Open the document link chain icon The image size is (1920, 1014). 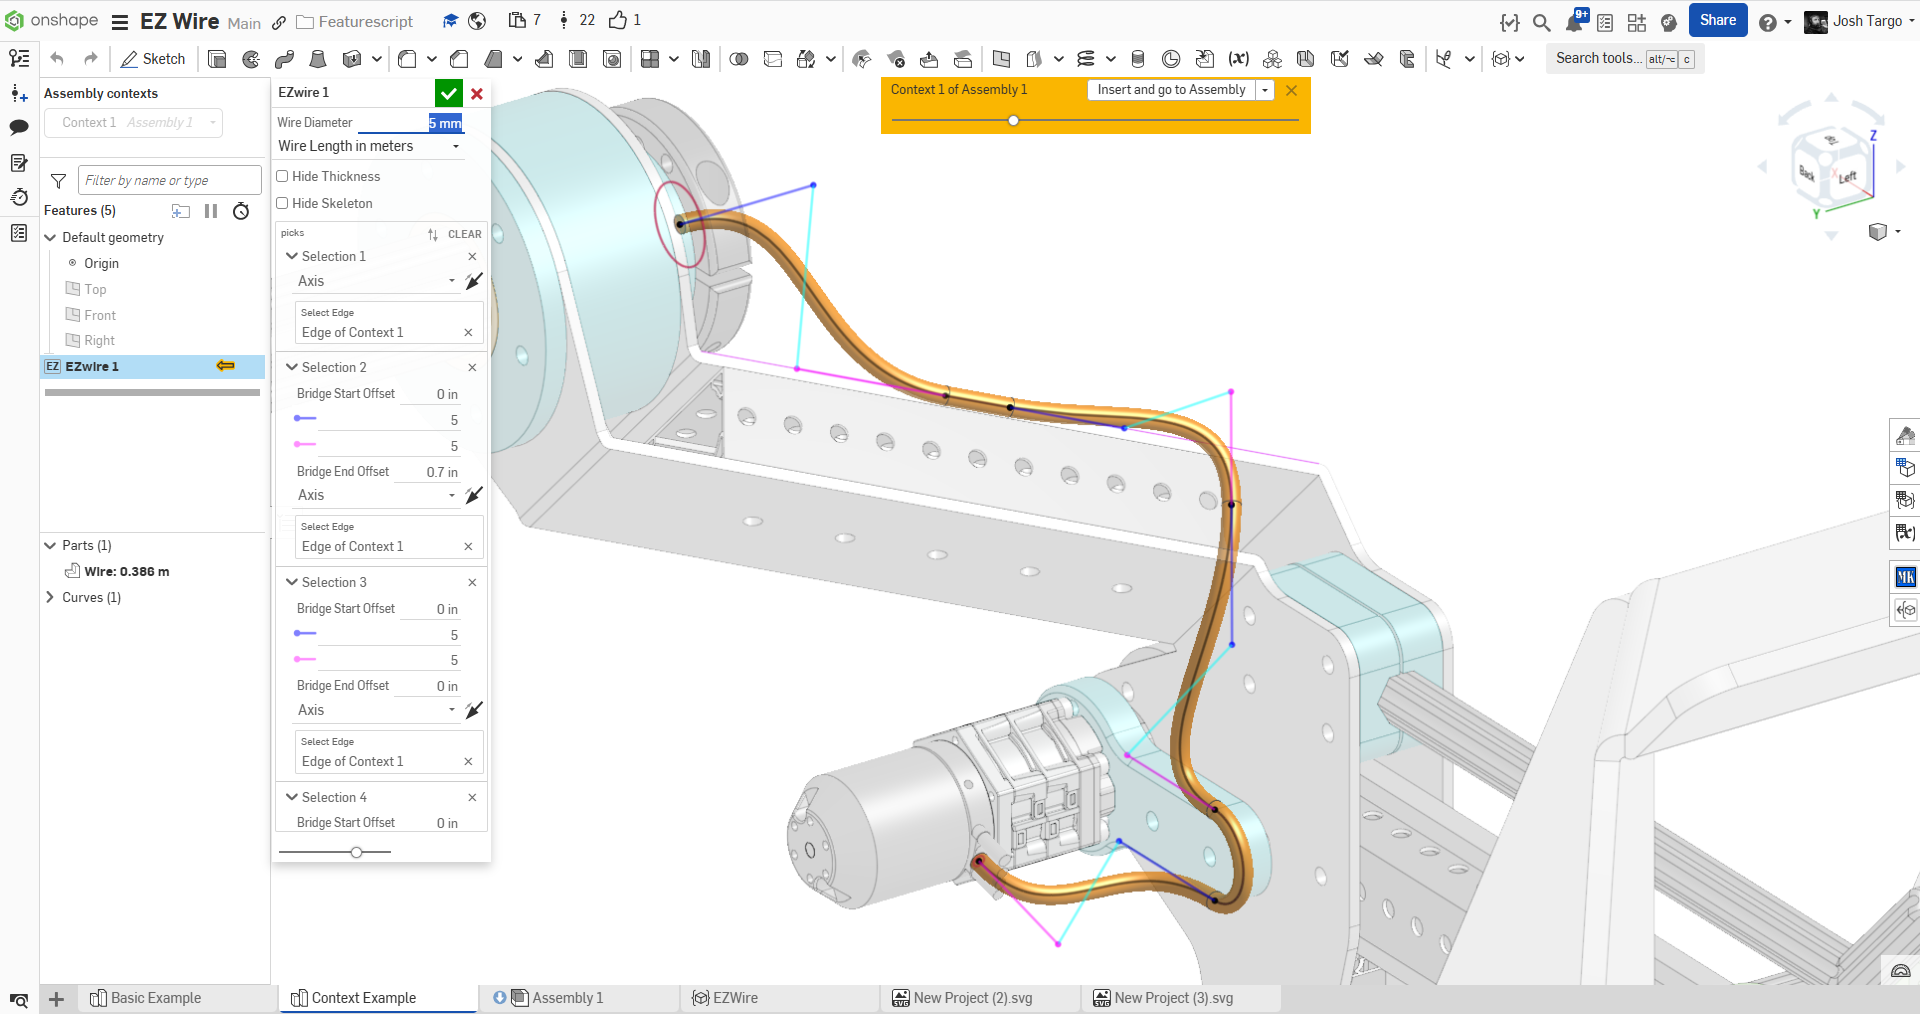(x=279, y=22)
